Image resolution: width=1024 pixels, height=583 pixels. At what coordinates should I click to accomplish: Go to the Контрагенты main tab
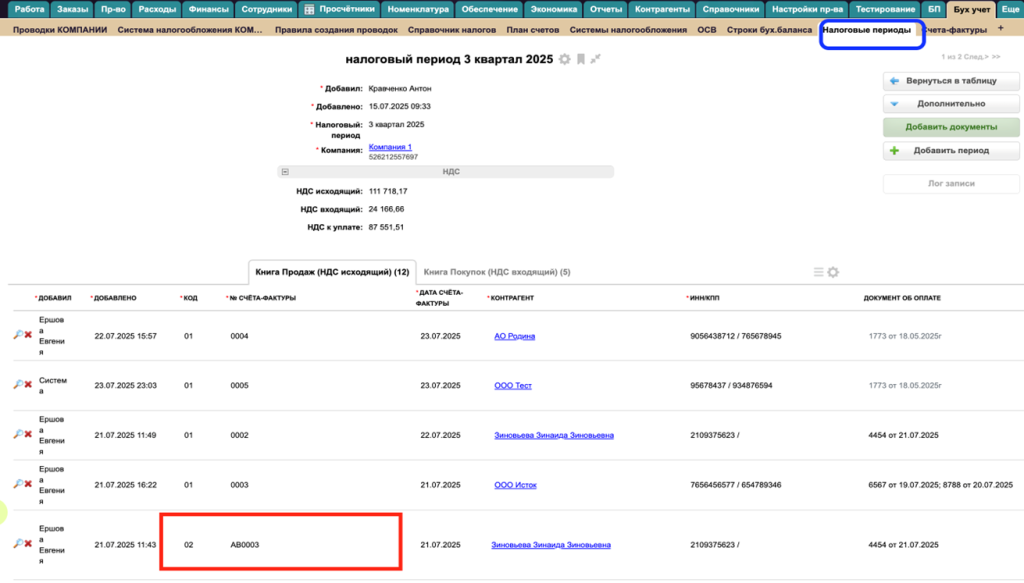[662, 9]
